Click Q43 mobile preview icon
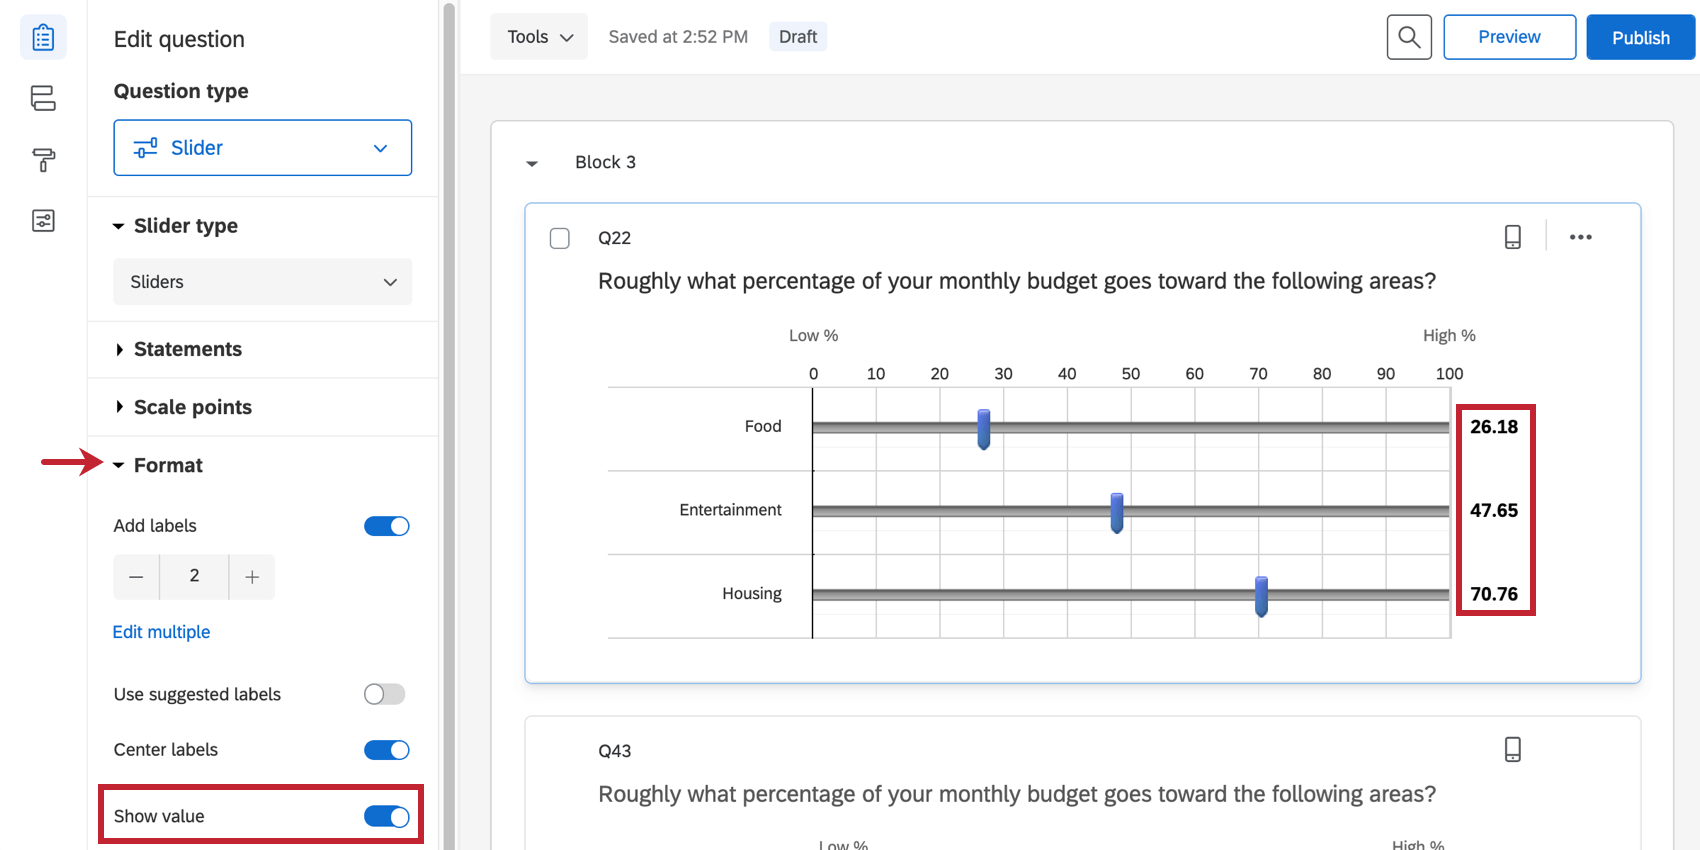The height and width of the screenshot is (850, 1700). click(x=1513, y=750)
